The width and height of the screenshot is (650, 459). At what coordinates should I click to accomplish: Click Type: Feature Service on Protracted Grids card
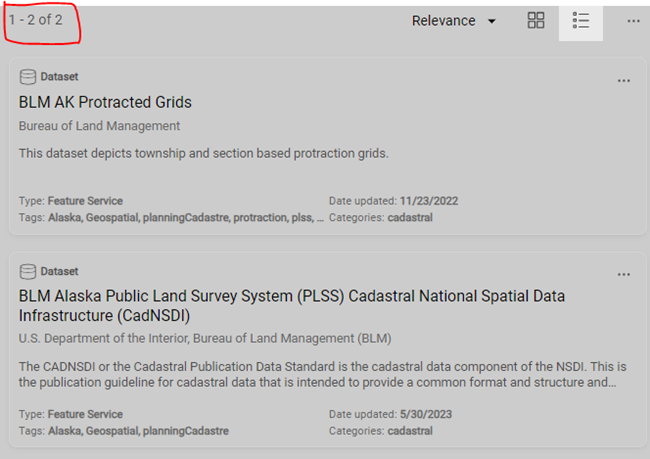pyautogui.click(x=70, y=201)
